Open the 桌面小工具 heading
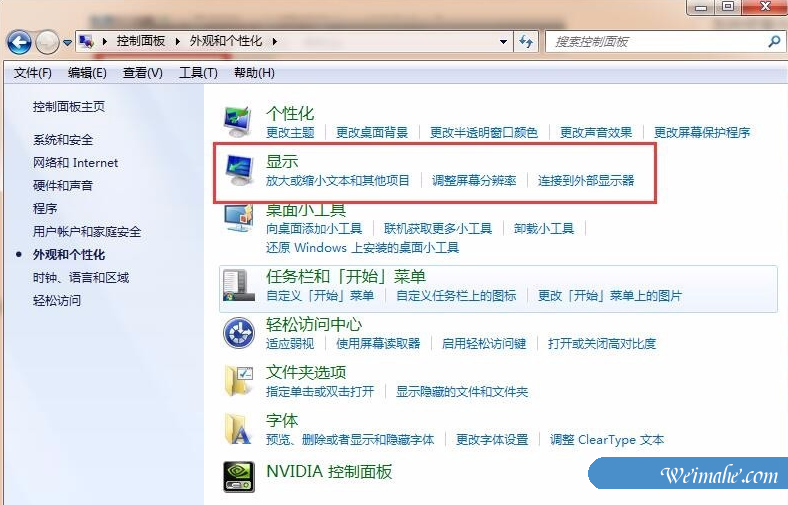This screenshot has height=505, width=788. coord(306,210)
